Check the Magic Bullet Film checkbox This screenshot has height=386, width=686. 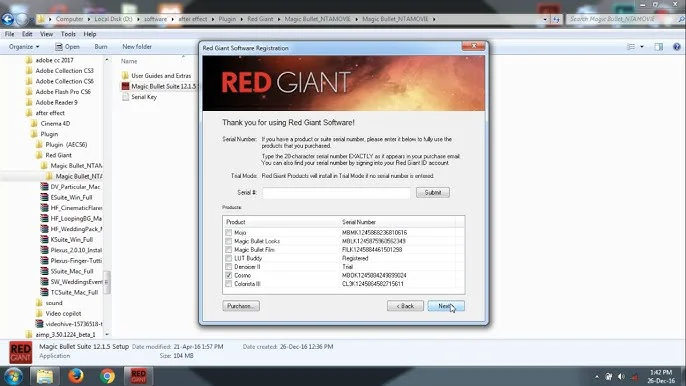pyautogui.click(x=228, y=249)
